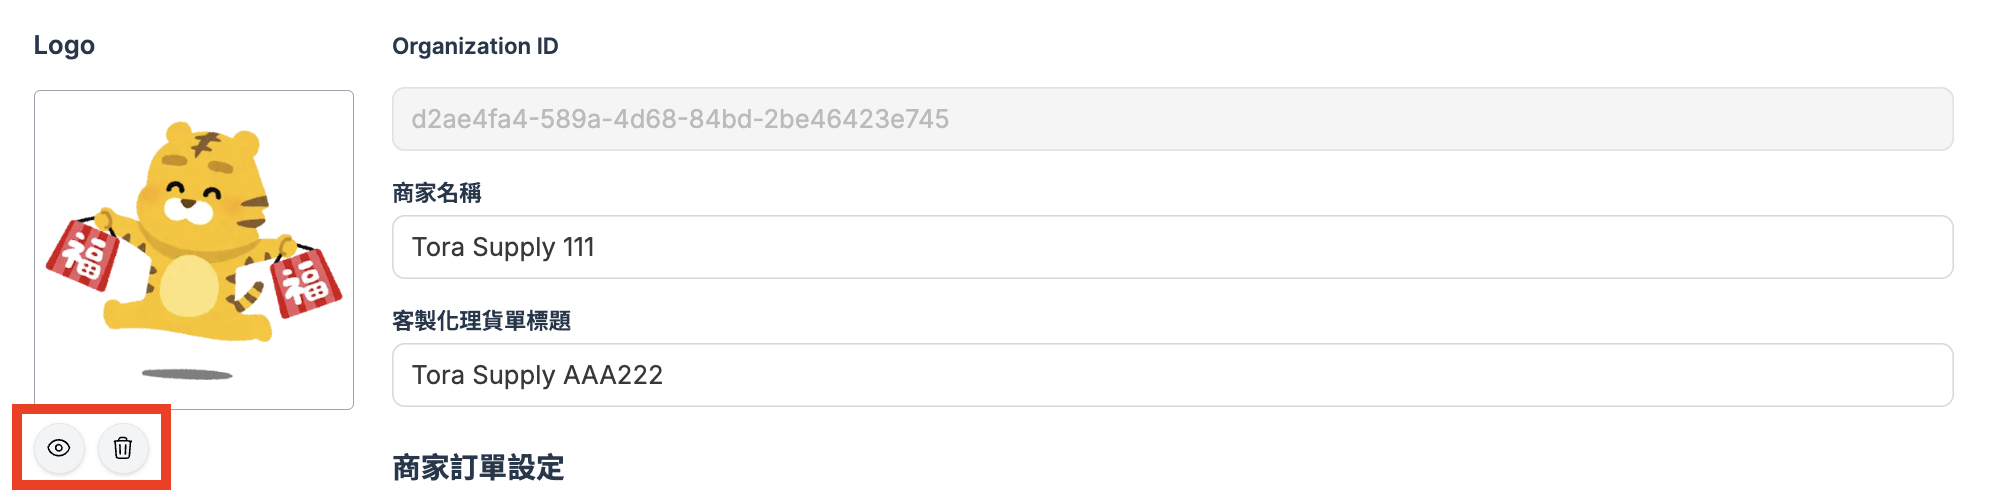Viewport: 1990px width, 492px height.
Task: Focus the 客製化理貨單標題 input field
Action: coord(1172,375)
